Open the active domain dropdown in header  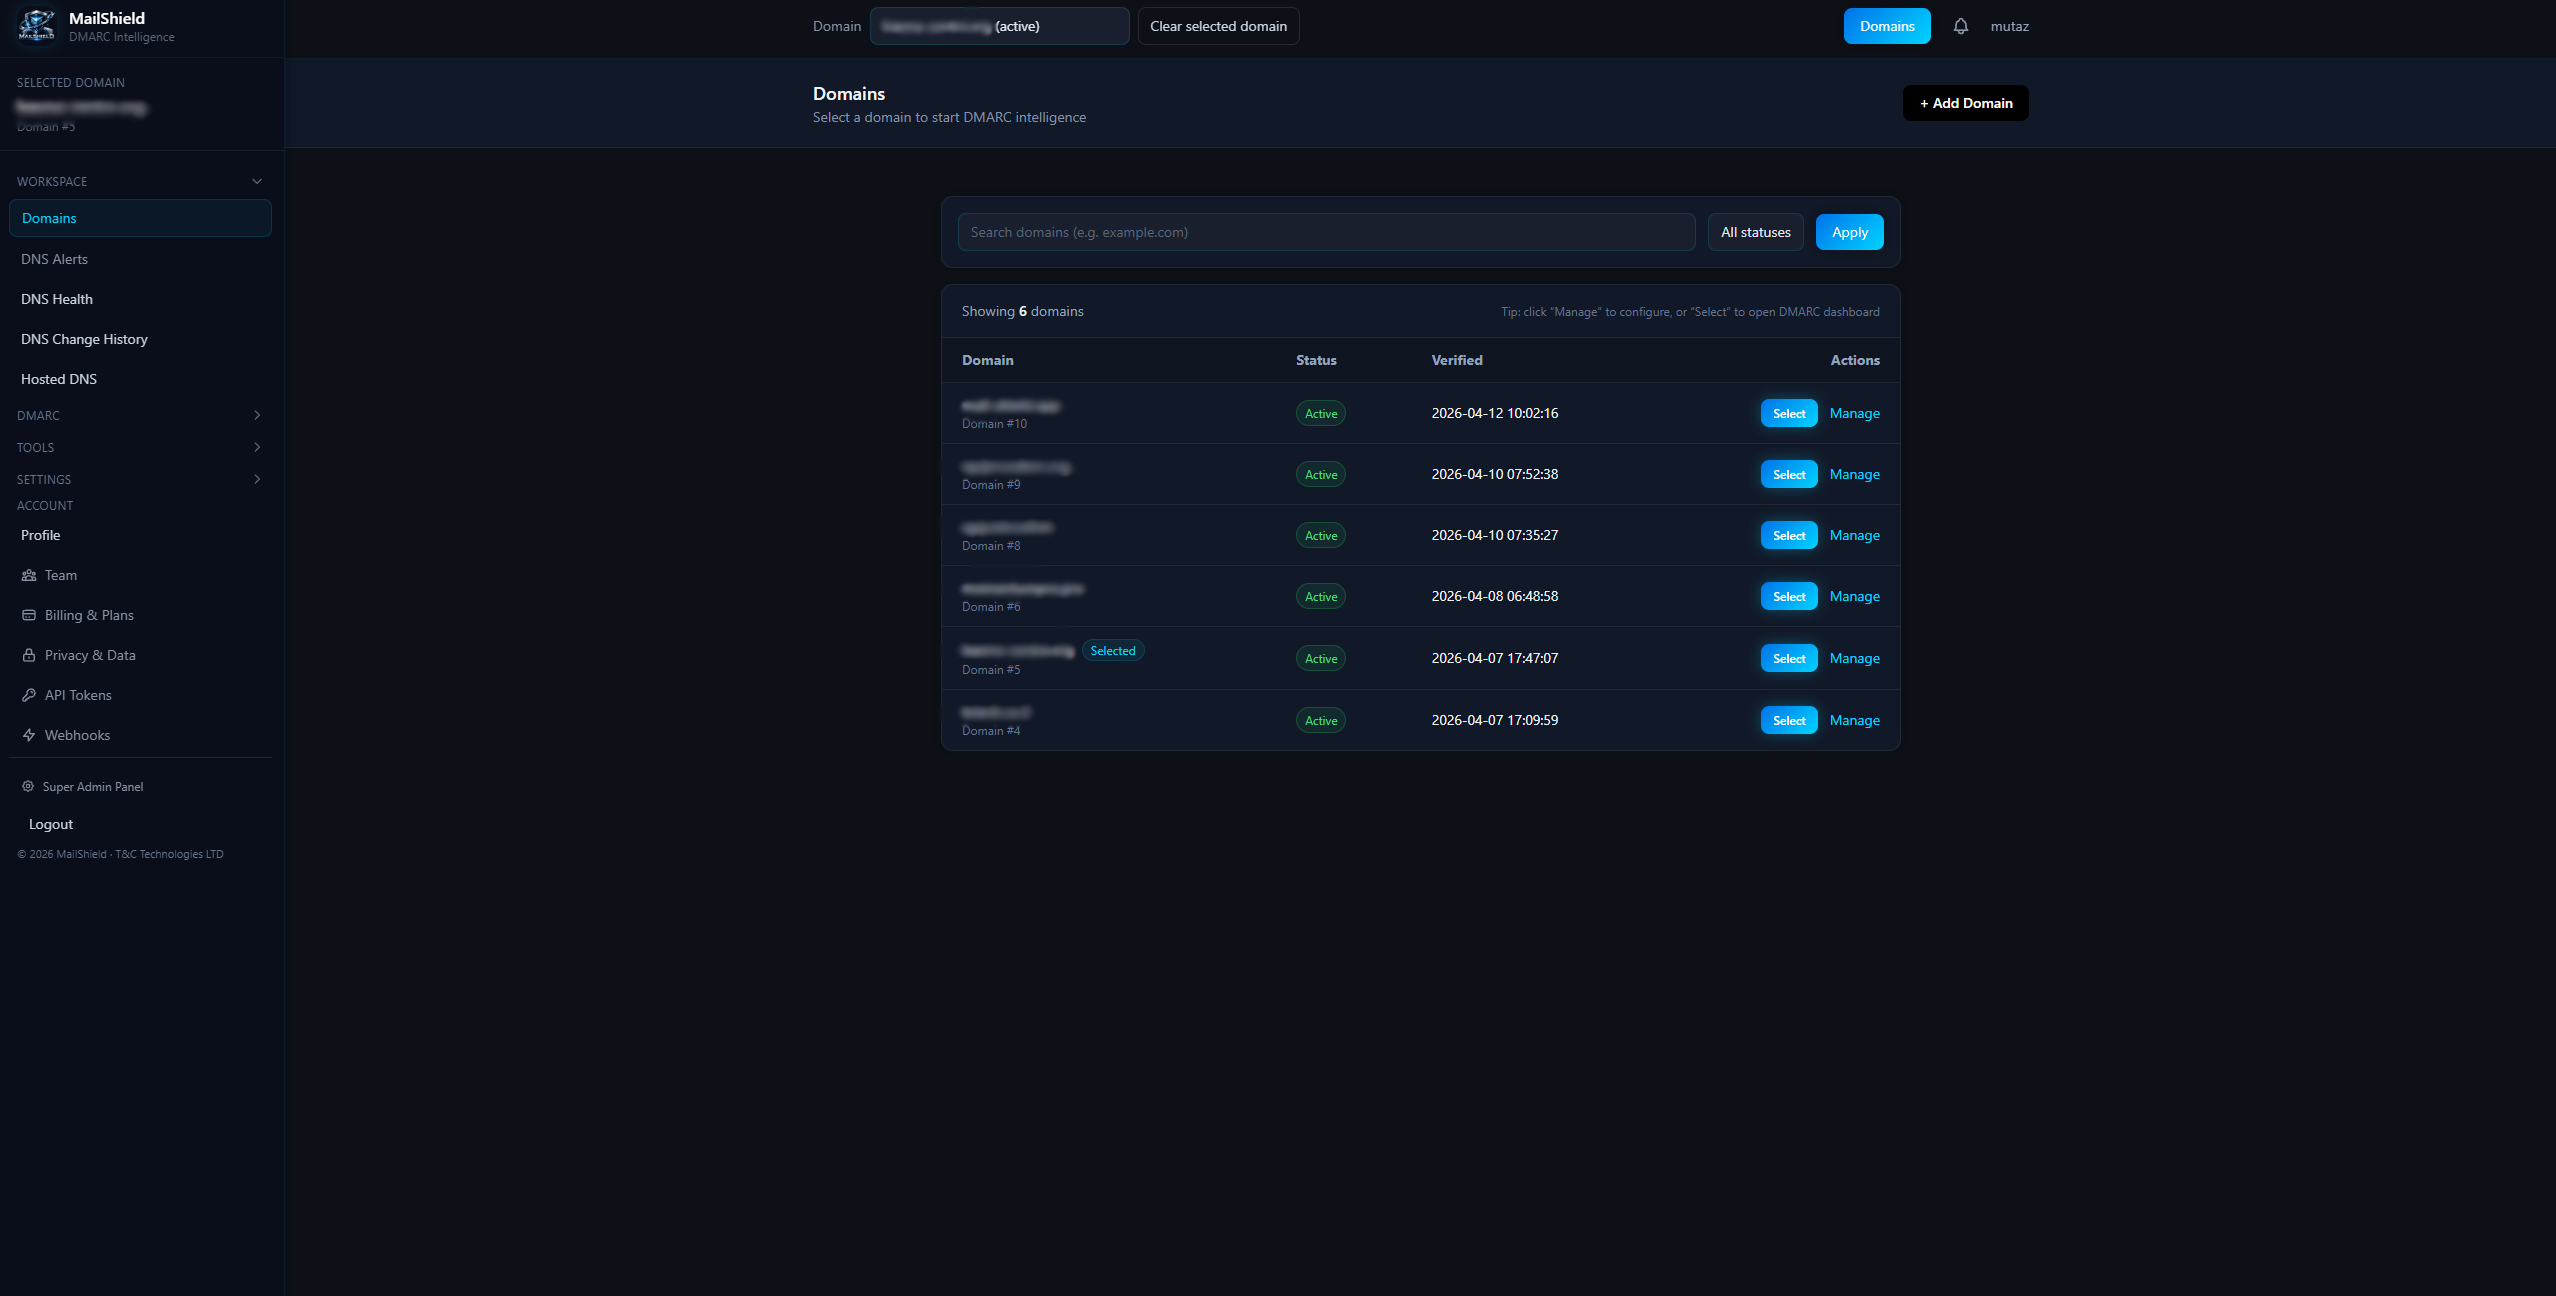click(x=999, y=26)
